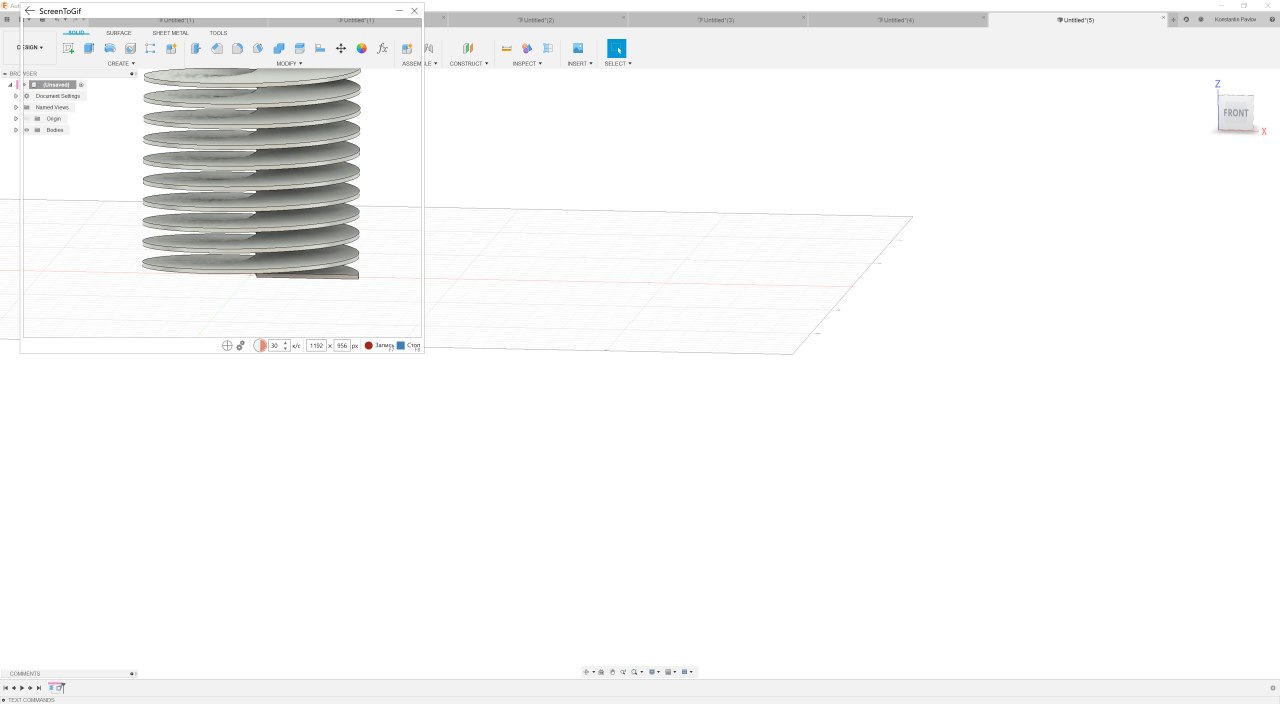Toggle the Comments panel
Screen dimensions: 1280x704
pos(132,674)
